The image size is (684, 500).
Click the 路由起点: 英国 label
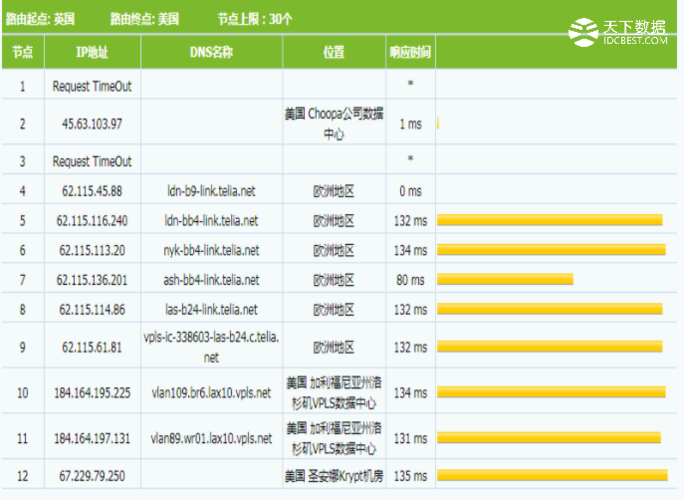coord(40,19)
